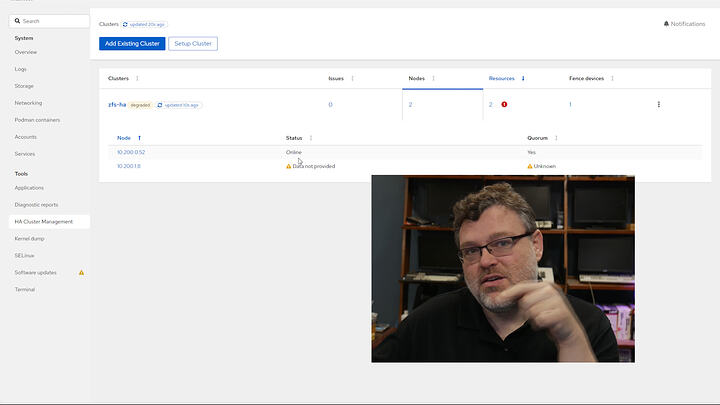
Task: Open Applications in sidebar
Action: (x=29, y=188)
